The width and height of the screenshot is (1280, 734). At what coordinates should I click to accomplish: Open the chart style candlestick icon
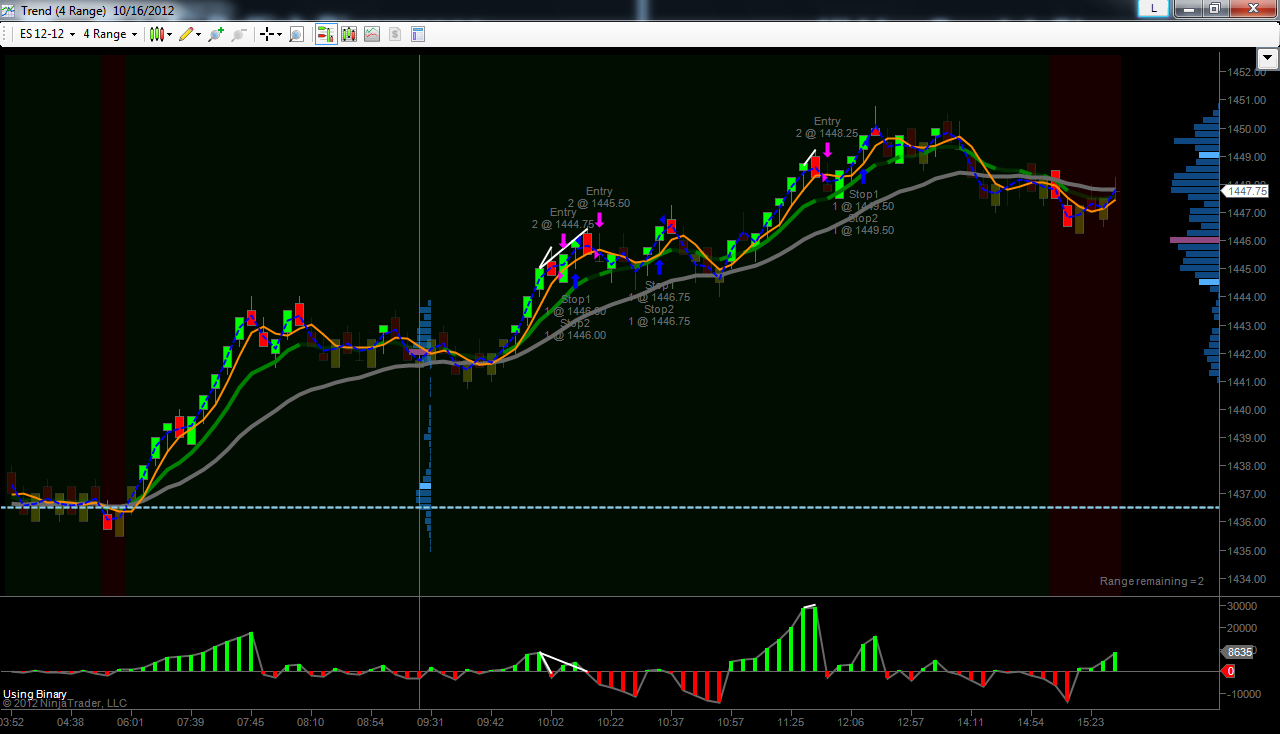157,34
